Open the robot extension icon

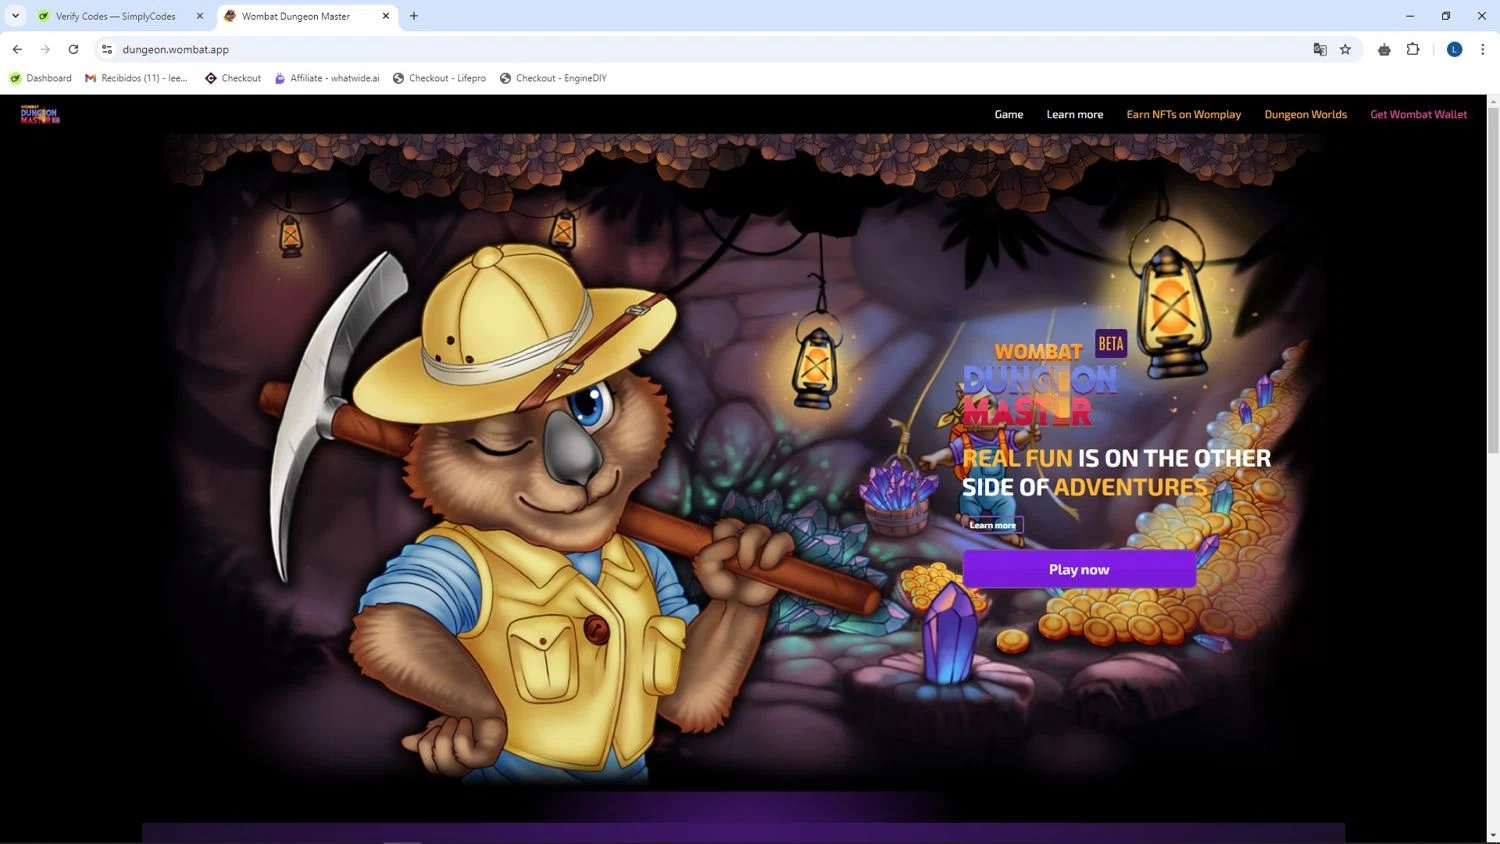tap(1384, 49)
